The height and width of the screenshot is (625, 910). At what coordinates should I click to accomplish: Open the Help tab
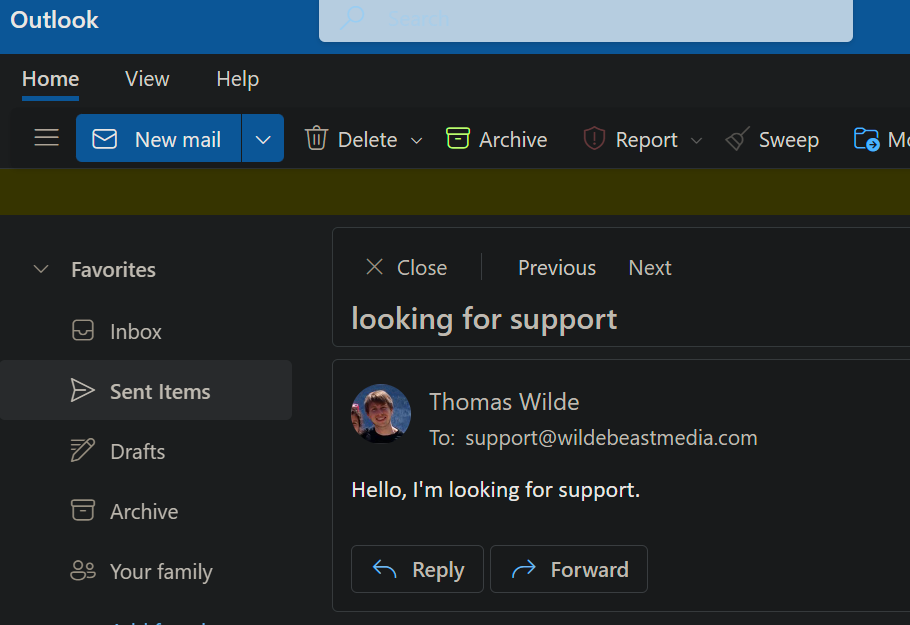tap(237, 79)
